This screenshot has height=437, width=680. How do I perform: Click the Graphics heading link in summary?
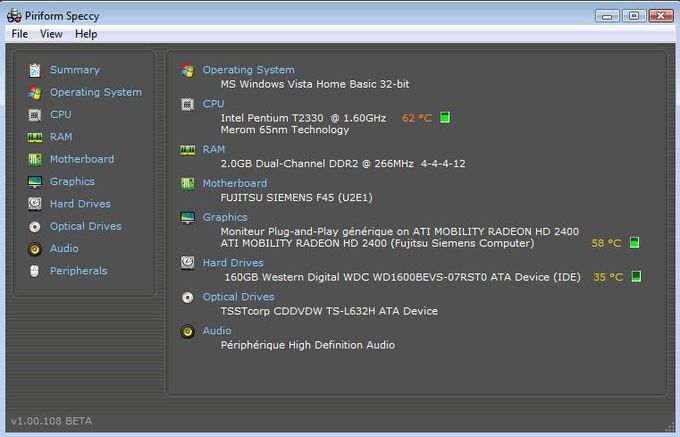click(x=225, y=217)
